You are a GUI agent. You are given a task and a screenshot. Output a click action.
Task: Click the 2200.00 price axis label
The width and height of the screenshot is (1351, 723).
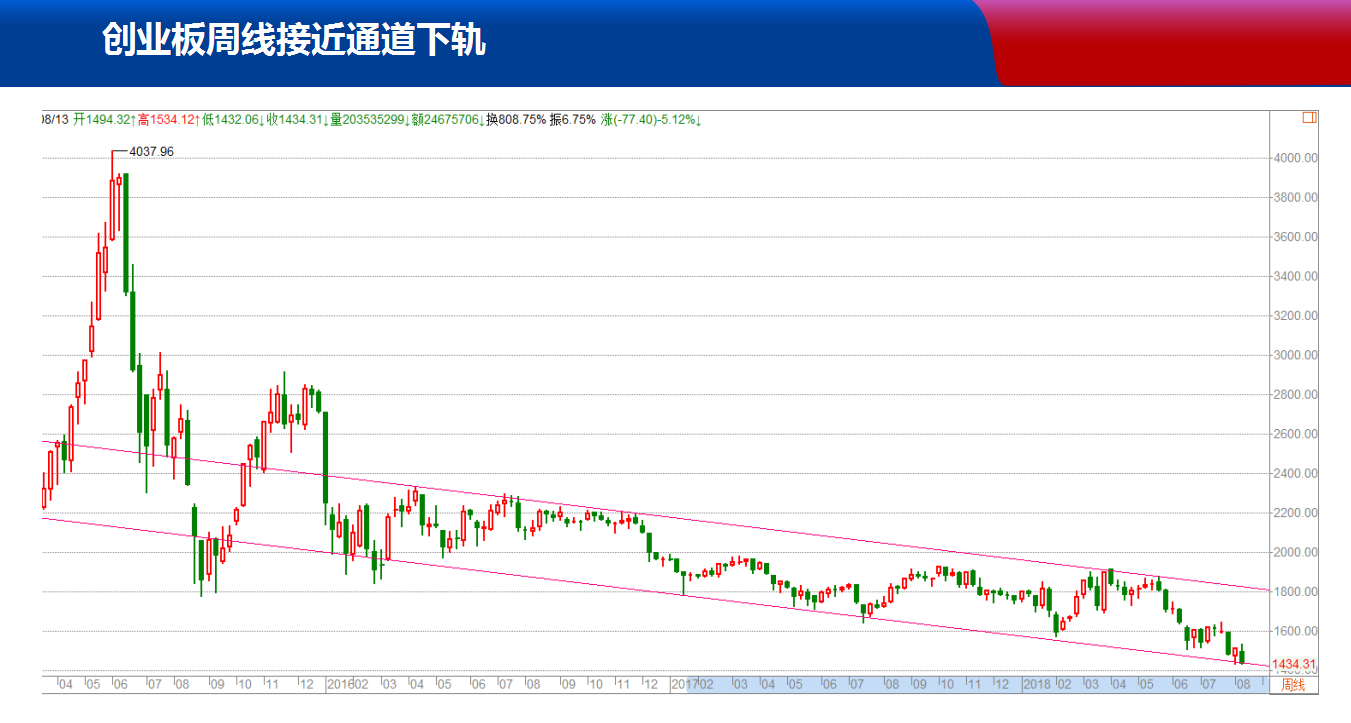[1295, 513]
